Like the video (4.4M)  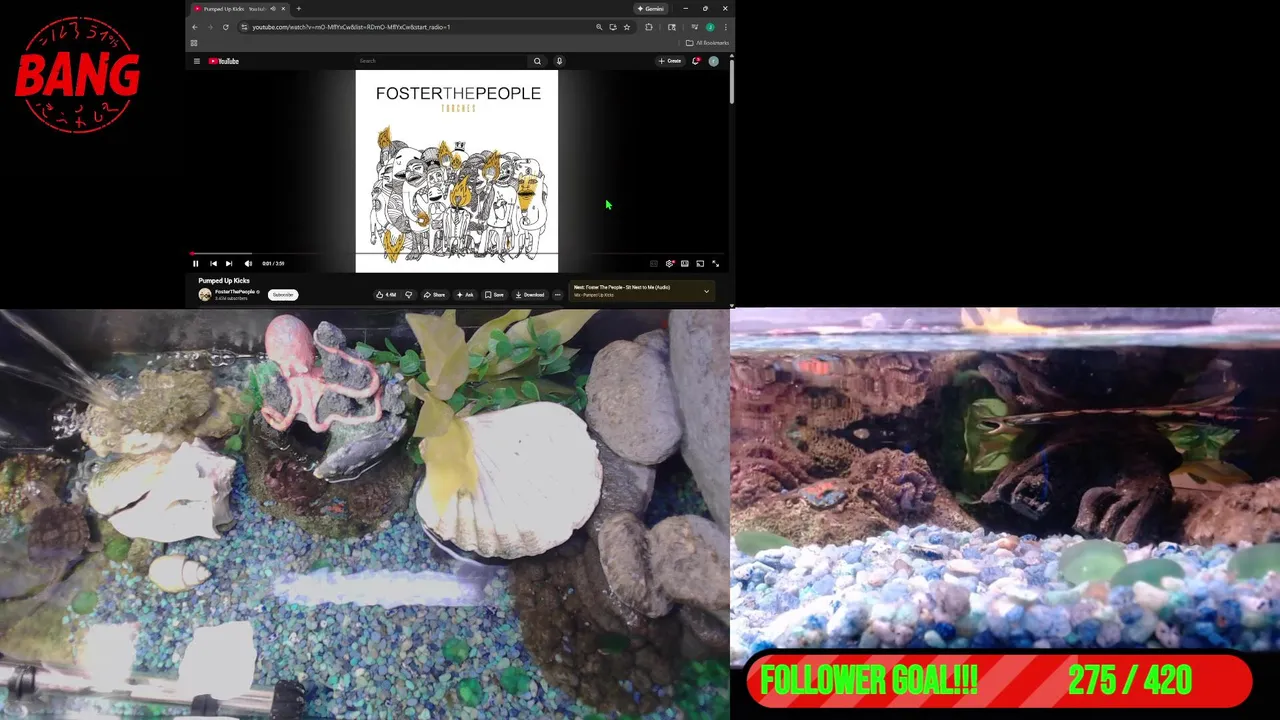386,295
